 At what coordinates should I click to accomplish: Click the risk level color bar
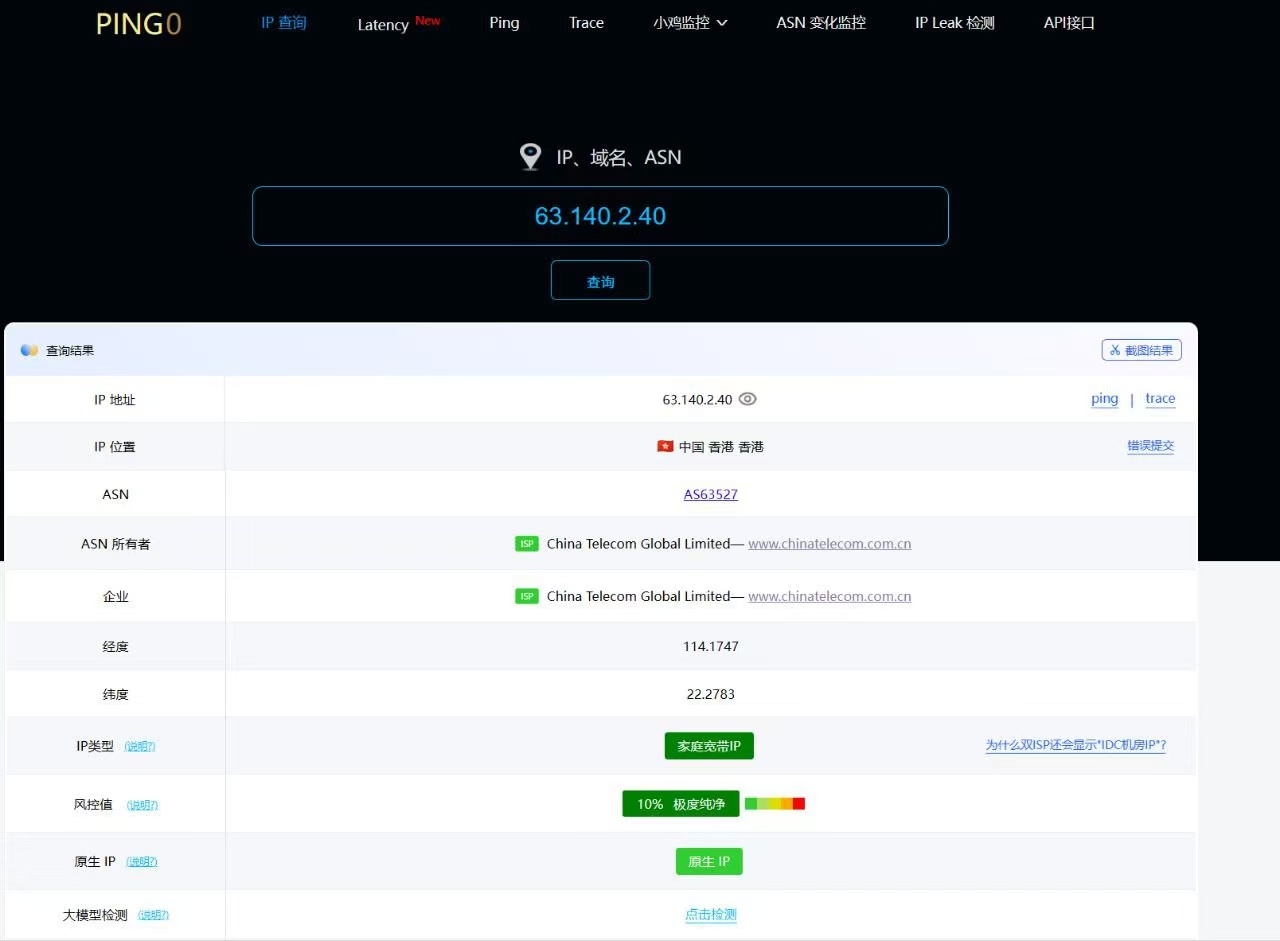(775, 804)
